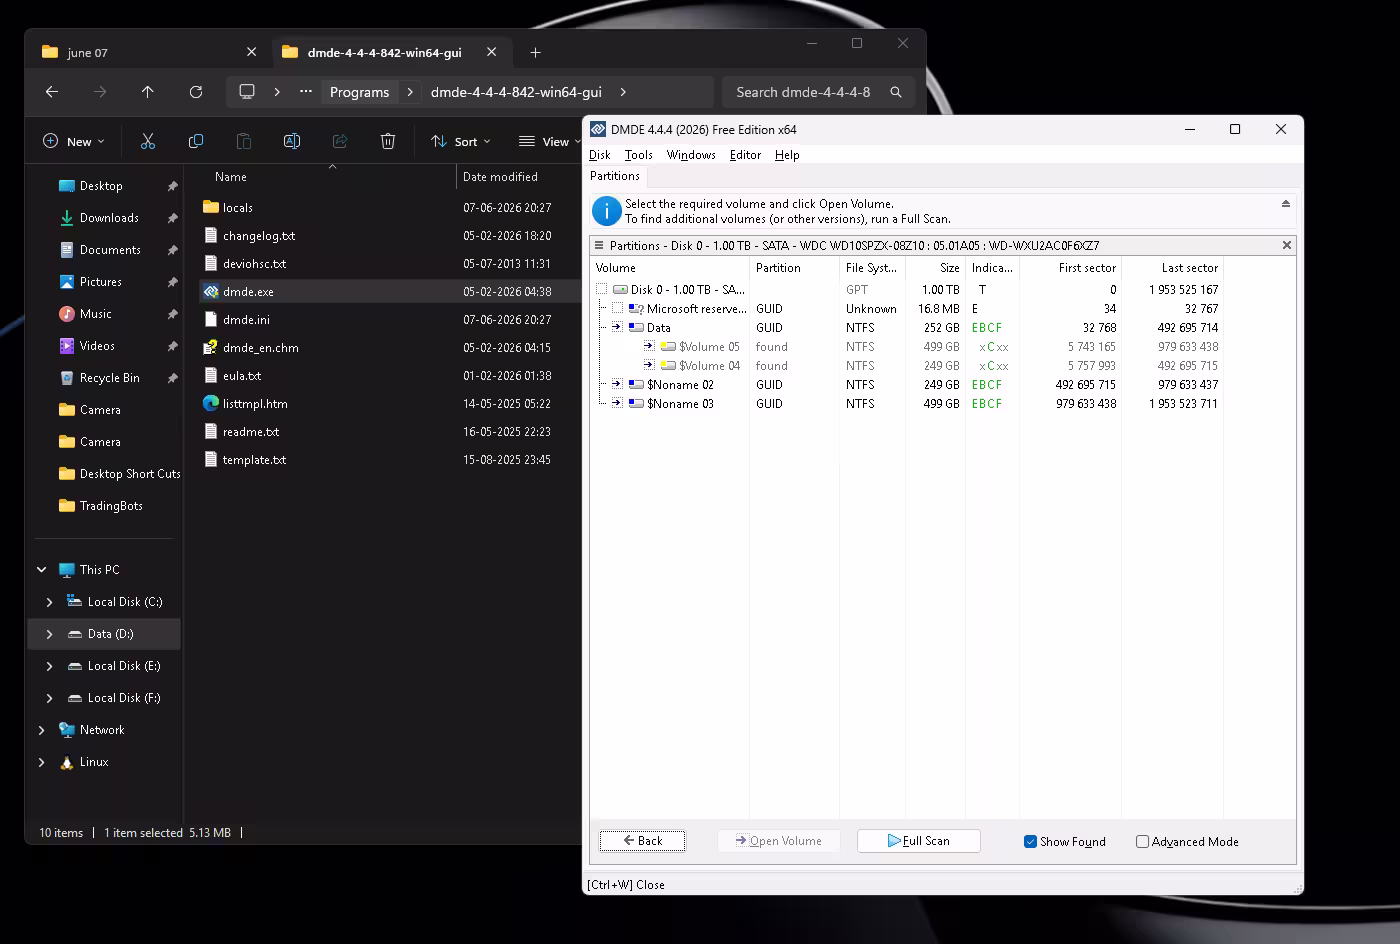Expand the Network node in sidebar
The height and width of the screenshot is (944, 1400).
tap(41, 730)
